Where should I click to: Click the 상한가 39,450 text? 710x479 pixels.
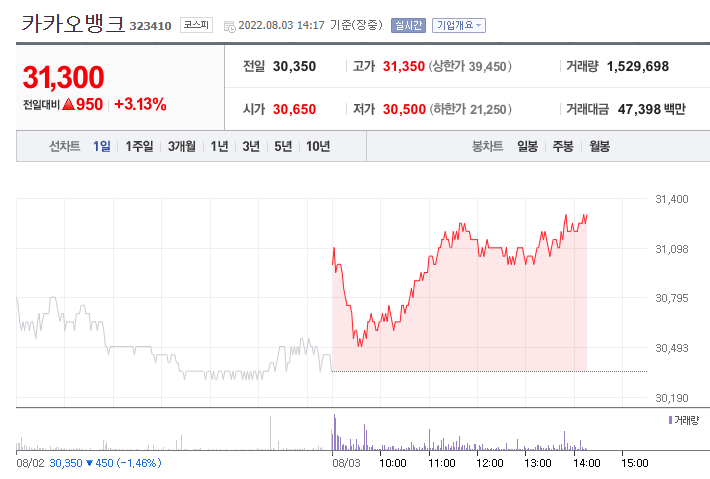[x=470, y=67]
